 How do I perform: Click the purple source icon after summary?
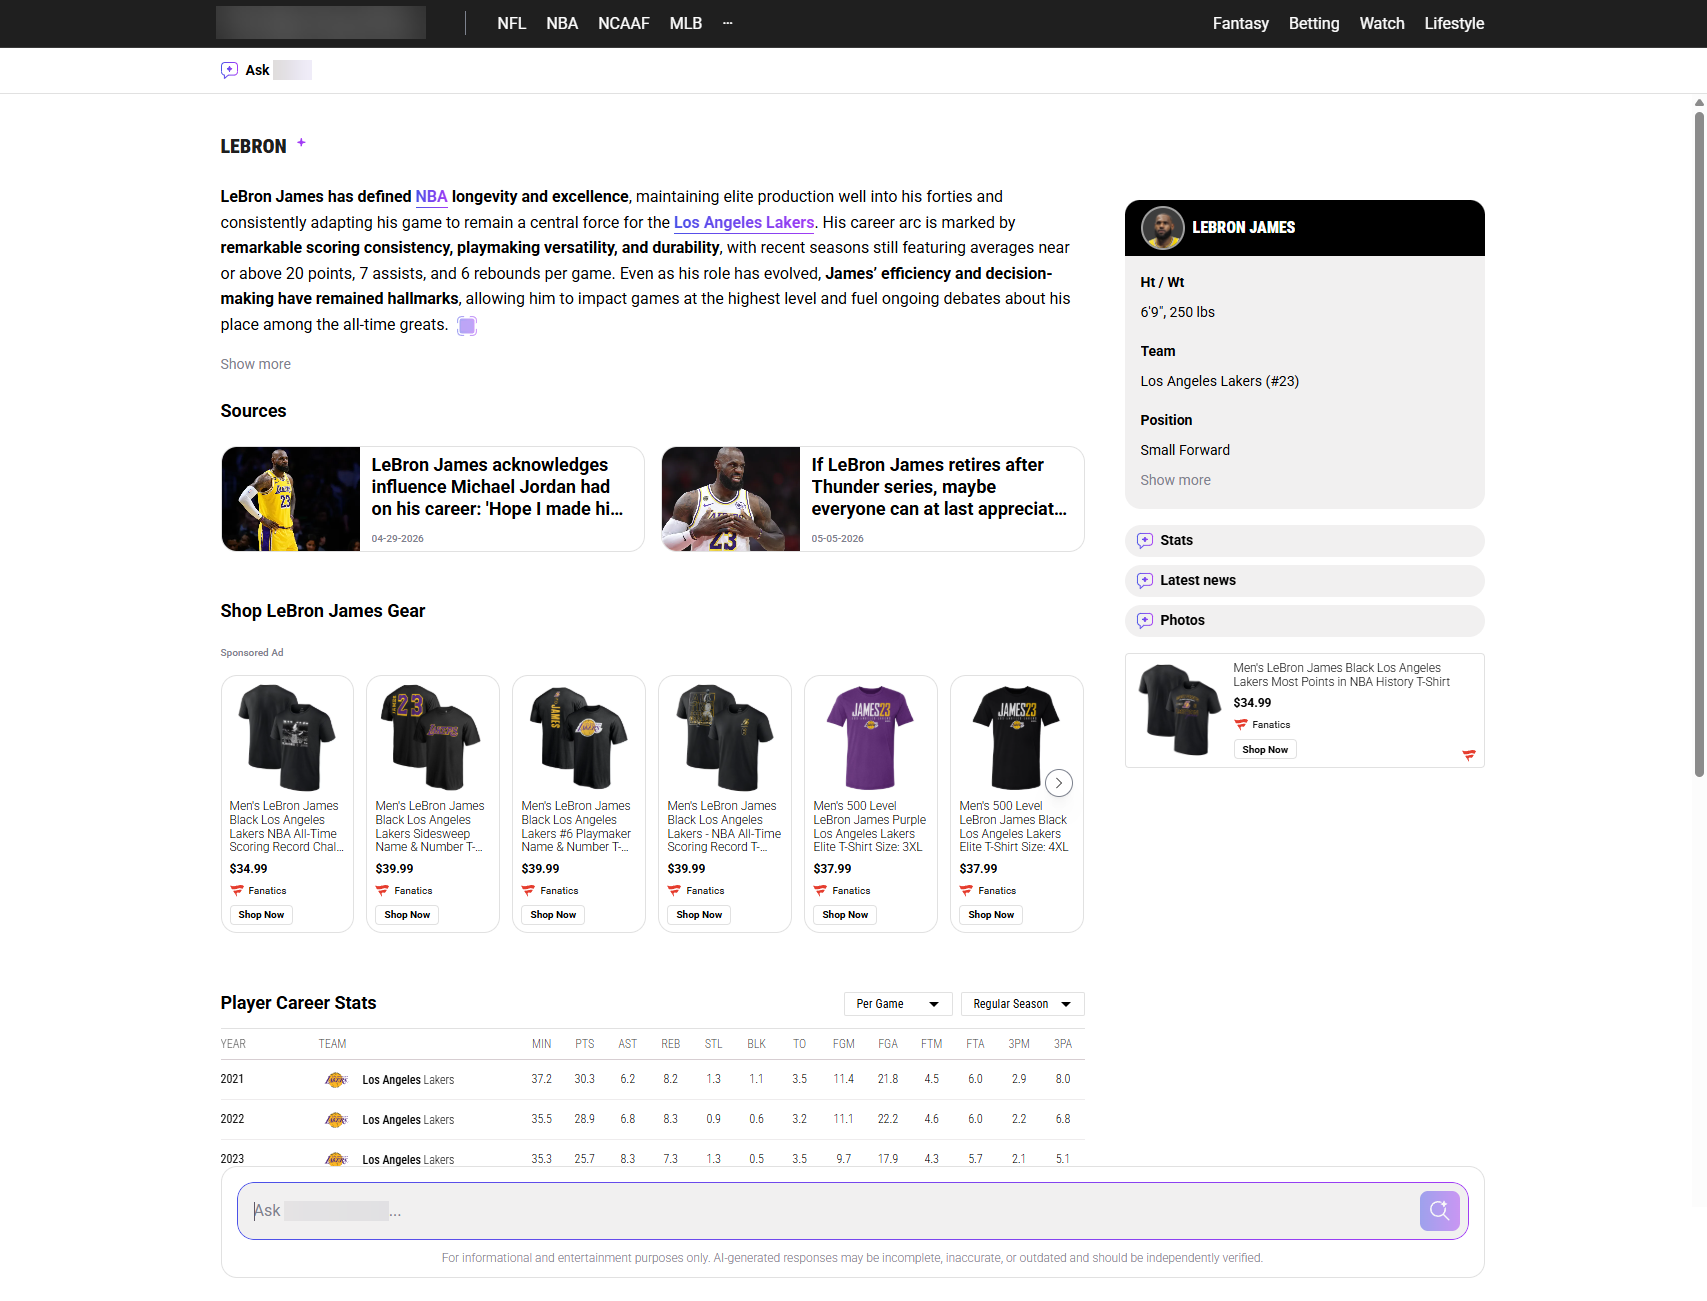[467, 325]
